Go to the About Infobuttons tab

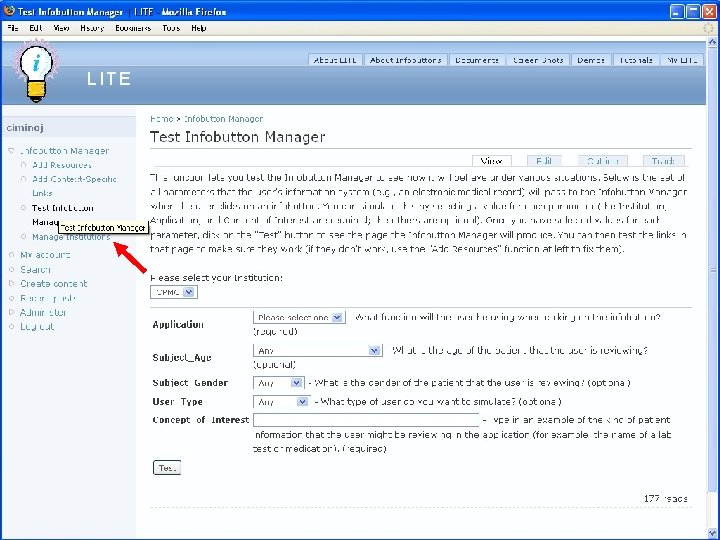pos(405,60)
